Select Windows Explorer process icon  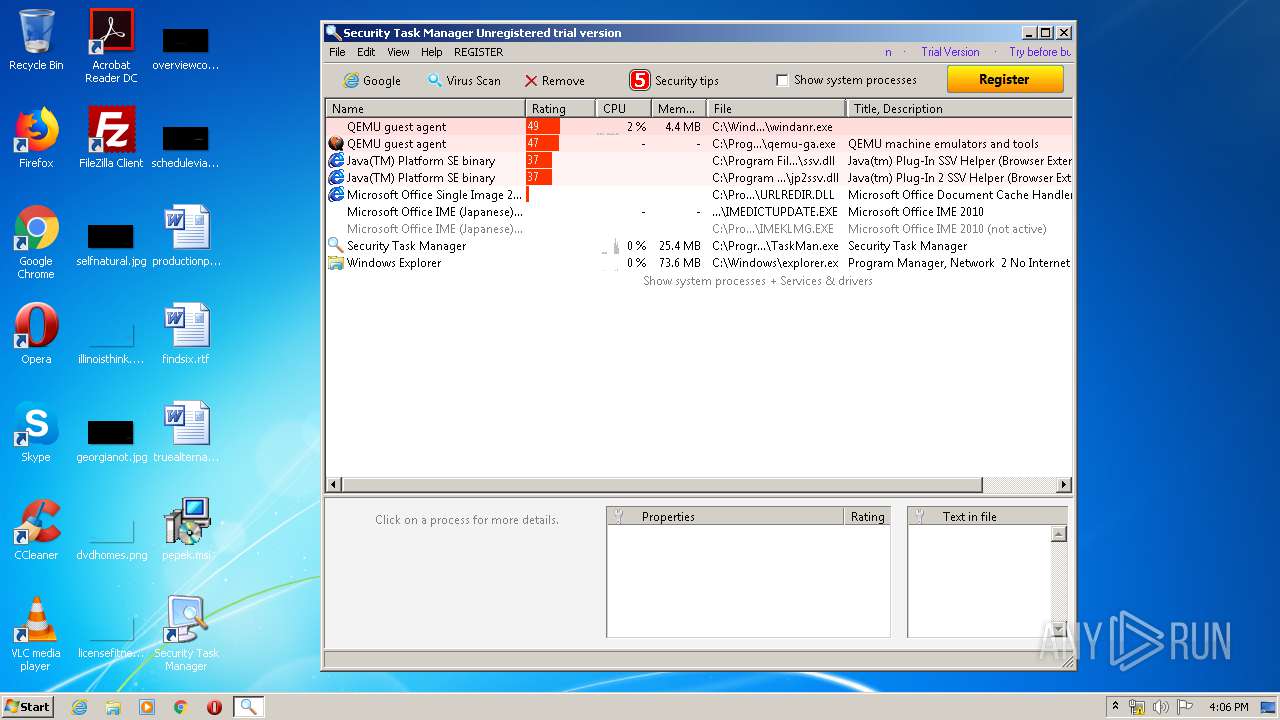(336, 263)
